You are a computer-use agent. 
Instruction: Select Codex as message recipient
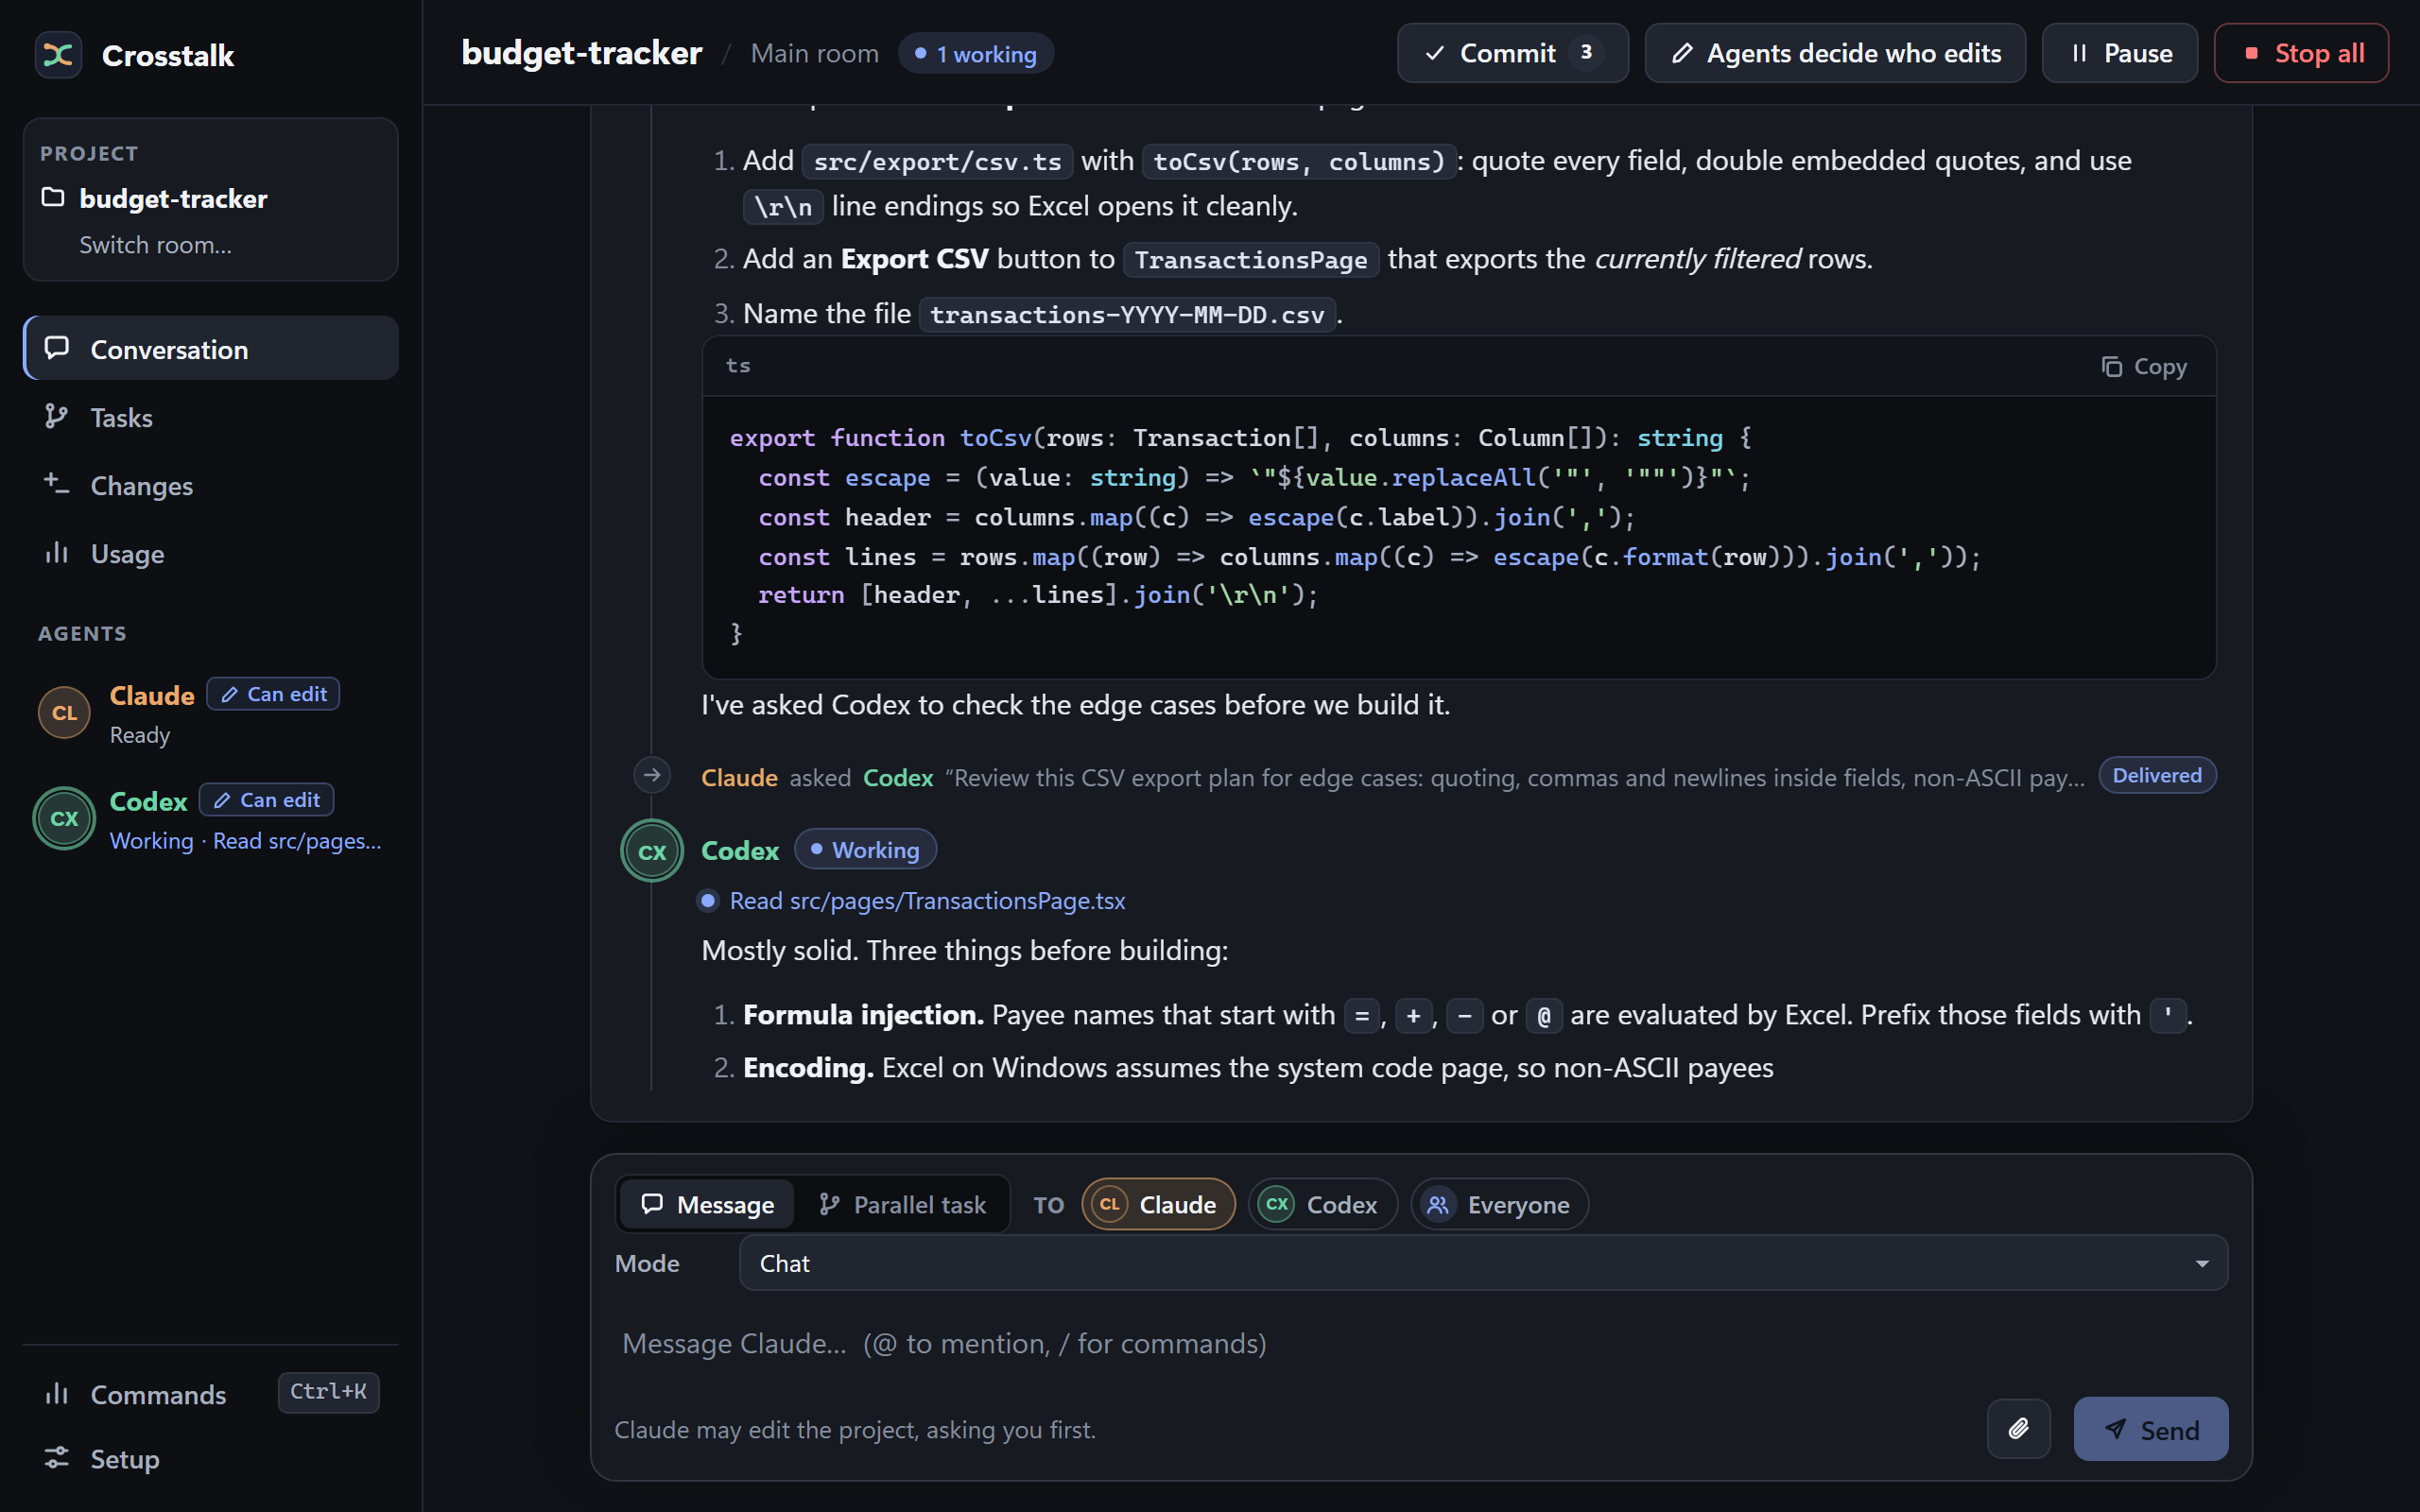[x=1322, y=1204]
